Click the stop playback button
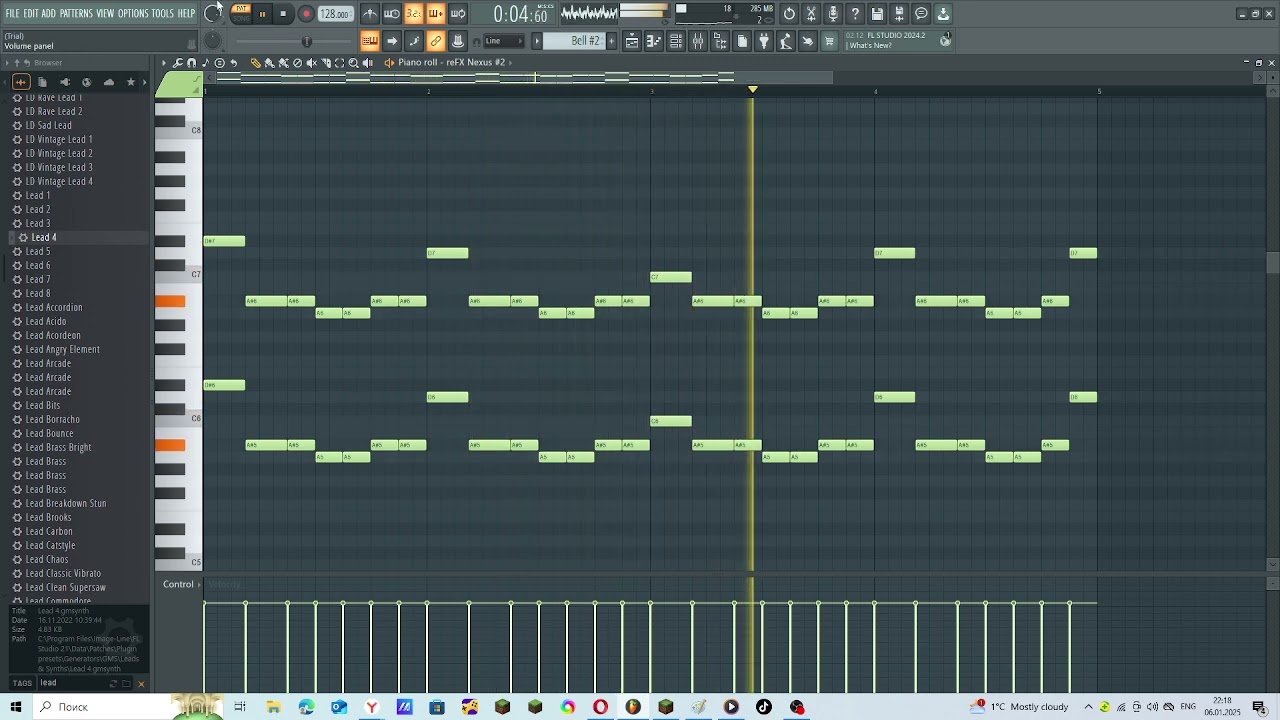1280x720 pixels. [x=284, y=14]
